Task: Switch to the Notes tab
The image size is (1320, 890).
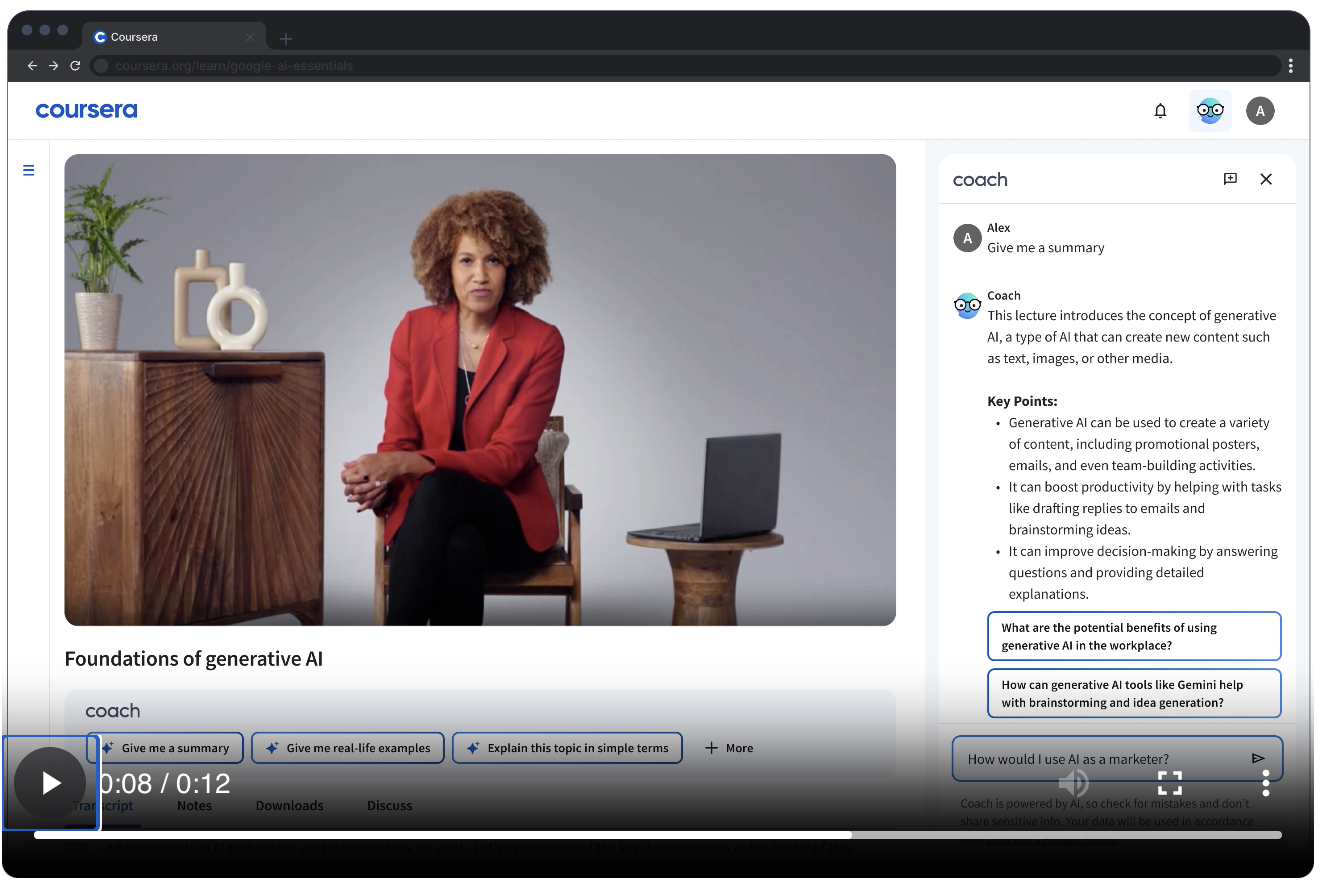Action: [x=194, y=806]
